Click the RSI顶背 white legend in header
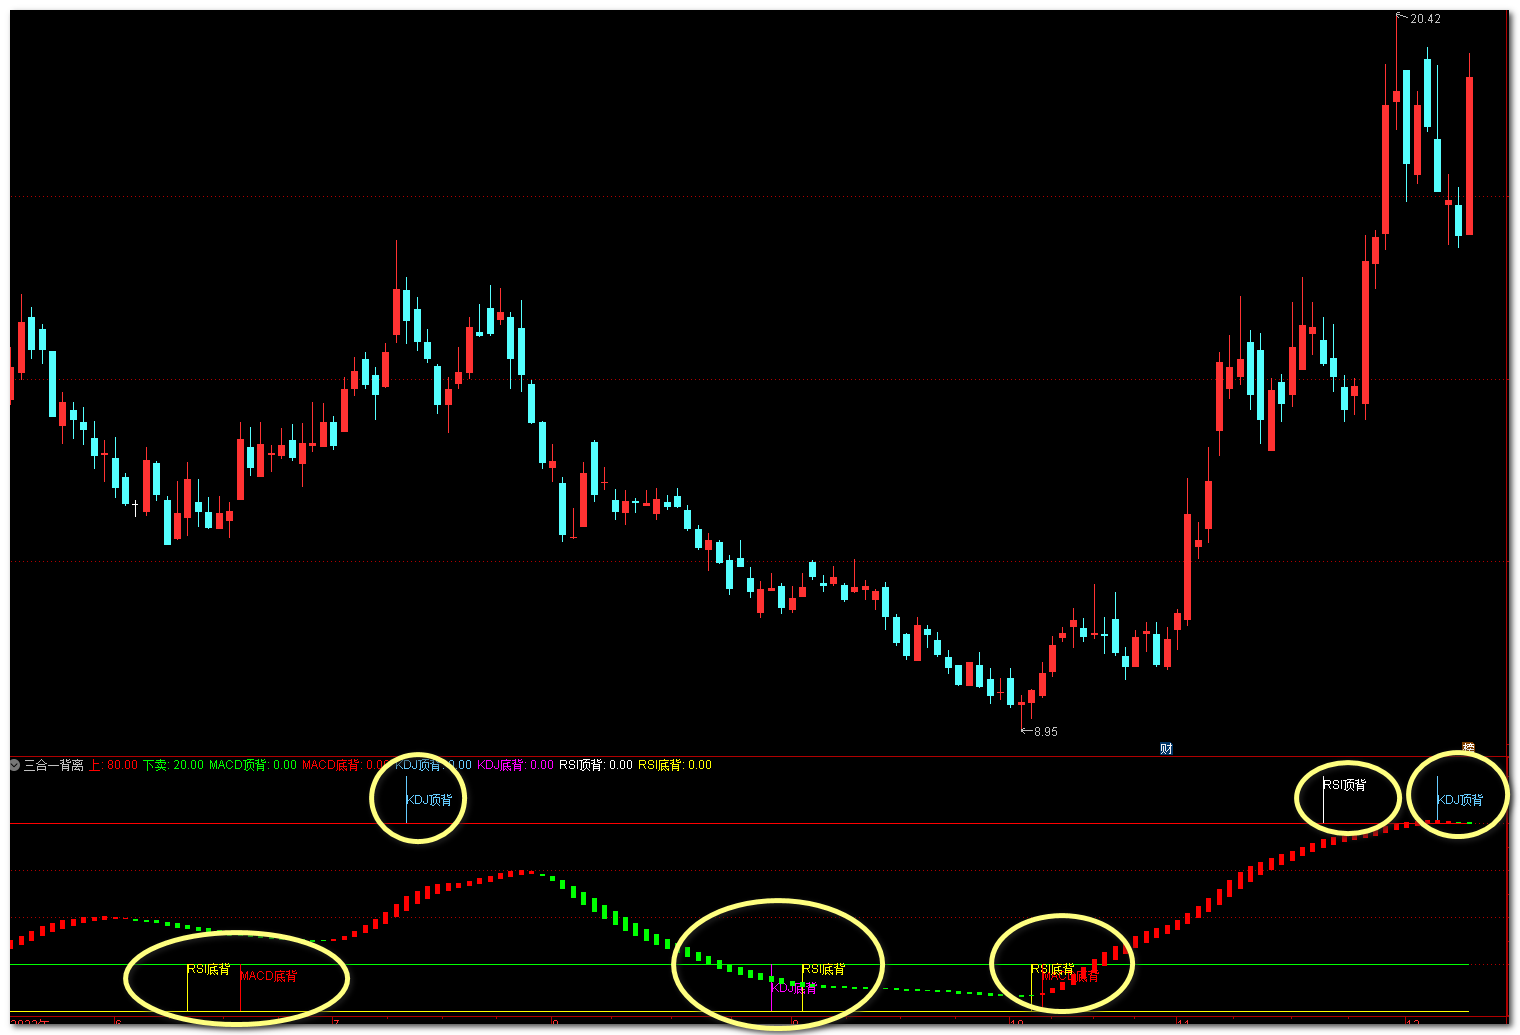The height and width of the screenshot is (1035, 1520). [x=595, y=765]
